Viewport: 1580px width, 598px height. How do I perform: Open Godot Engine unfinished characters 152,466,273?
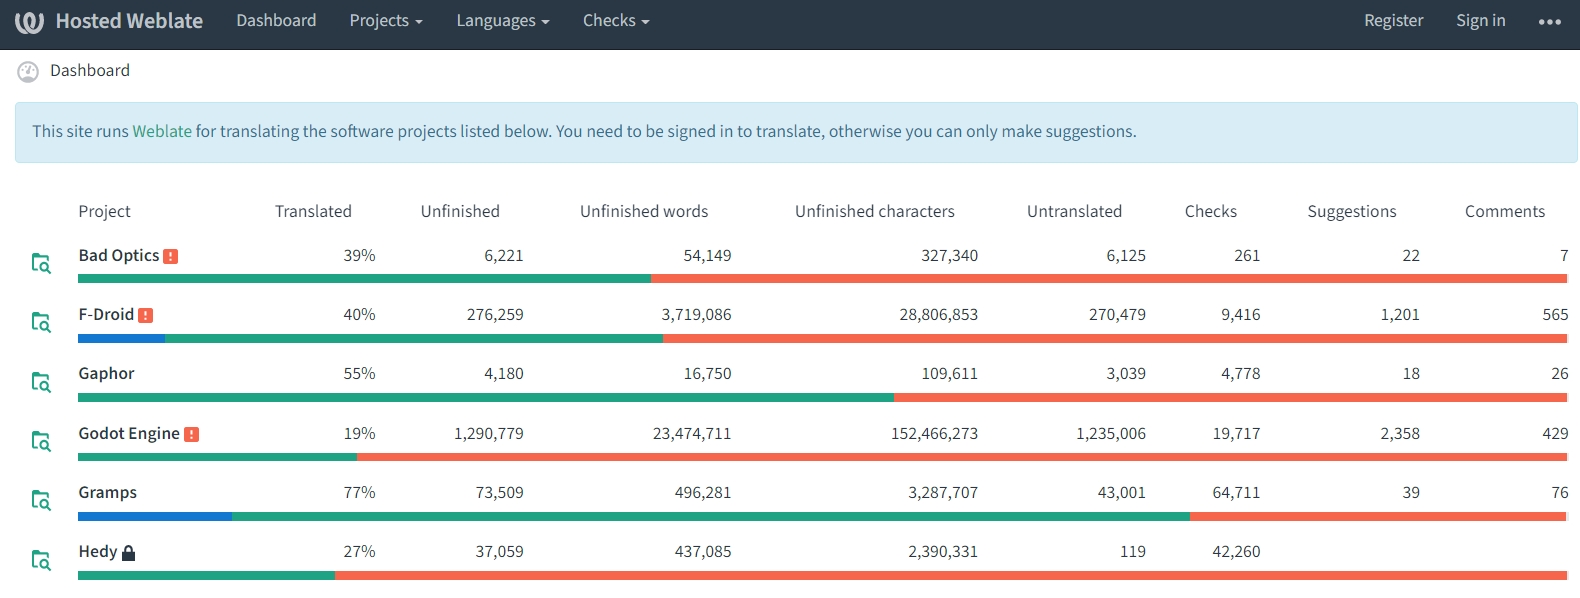pos(934,433)
